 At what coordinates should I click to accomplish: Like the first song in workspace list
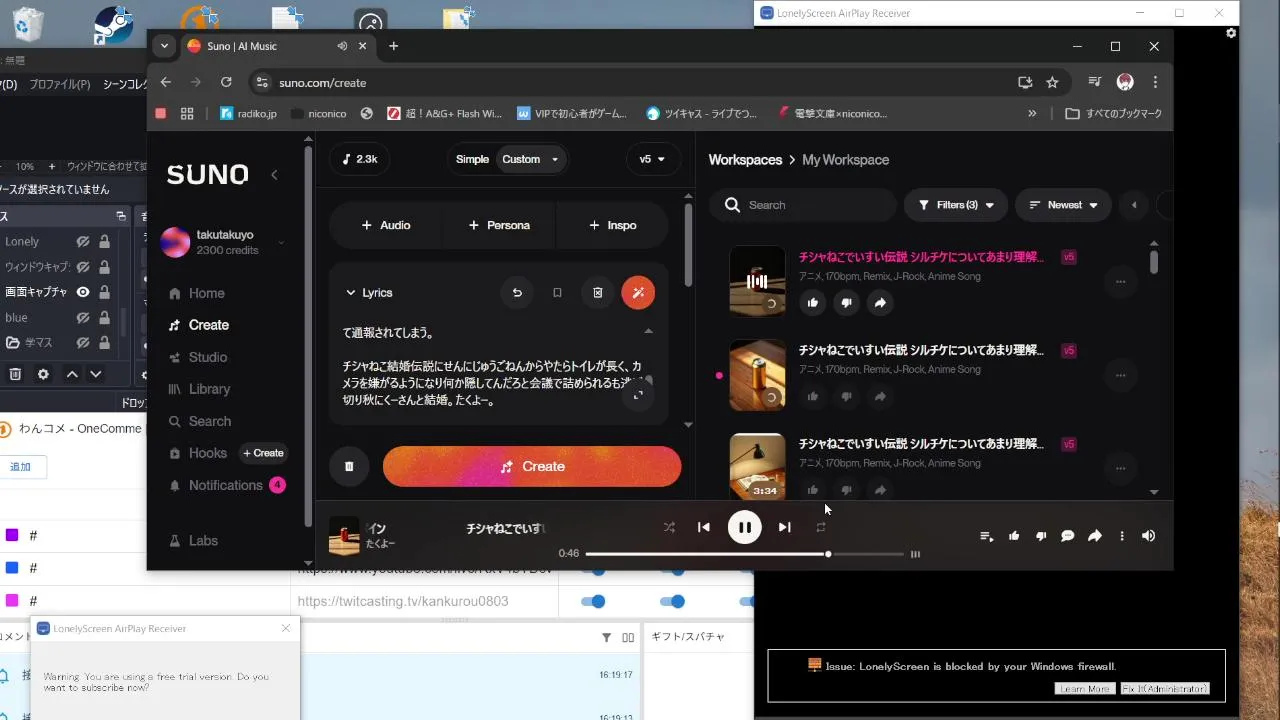click(812, 303)
